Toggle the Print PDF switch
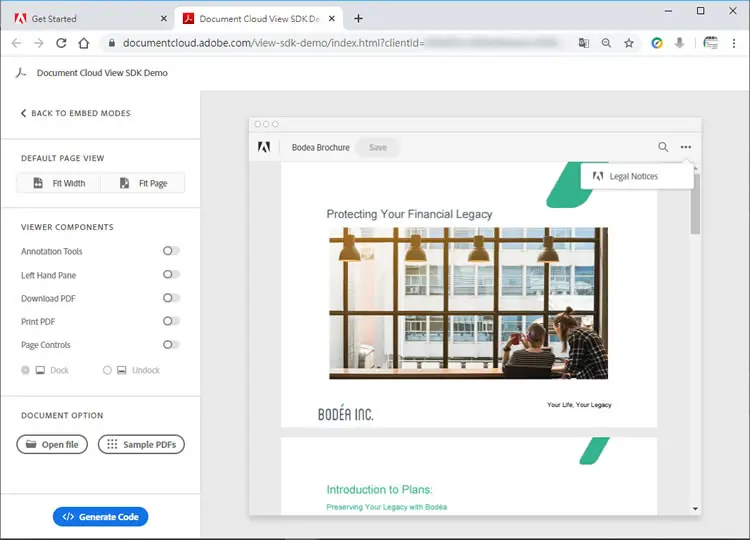 171,321
